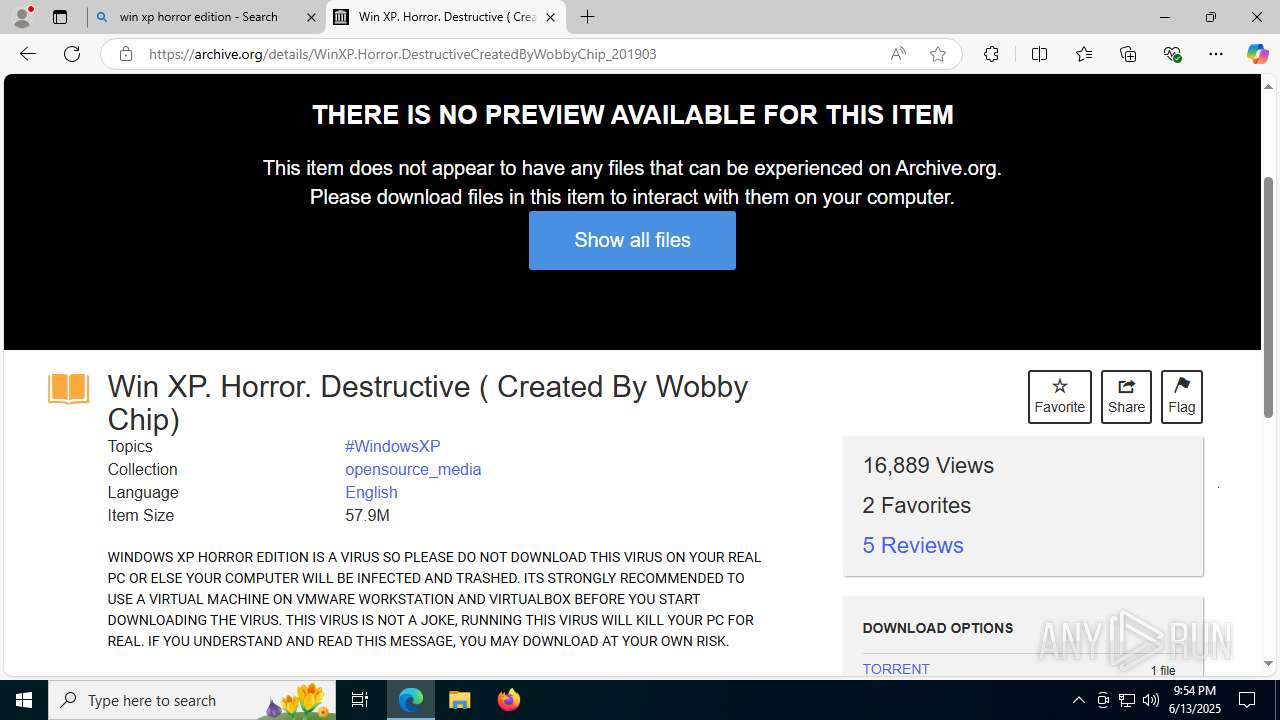Close the 'Win XP. Horror. Destructive' tab
Image resolution: width=1280 pixels, height=720 pixels.
[550, 17]
